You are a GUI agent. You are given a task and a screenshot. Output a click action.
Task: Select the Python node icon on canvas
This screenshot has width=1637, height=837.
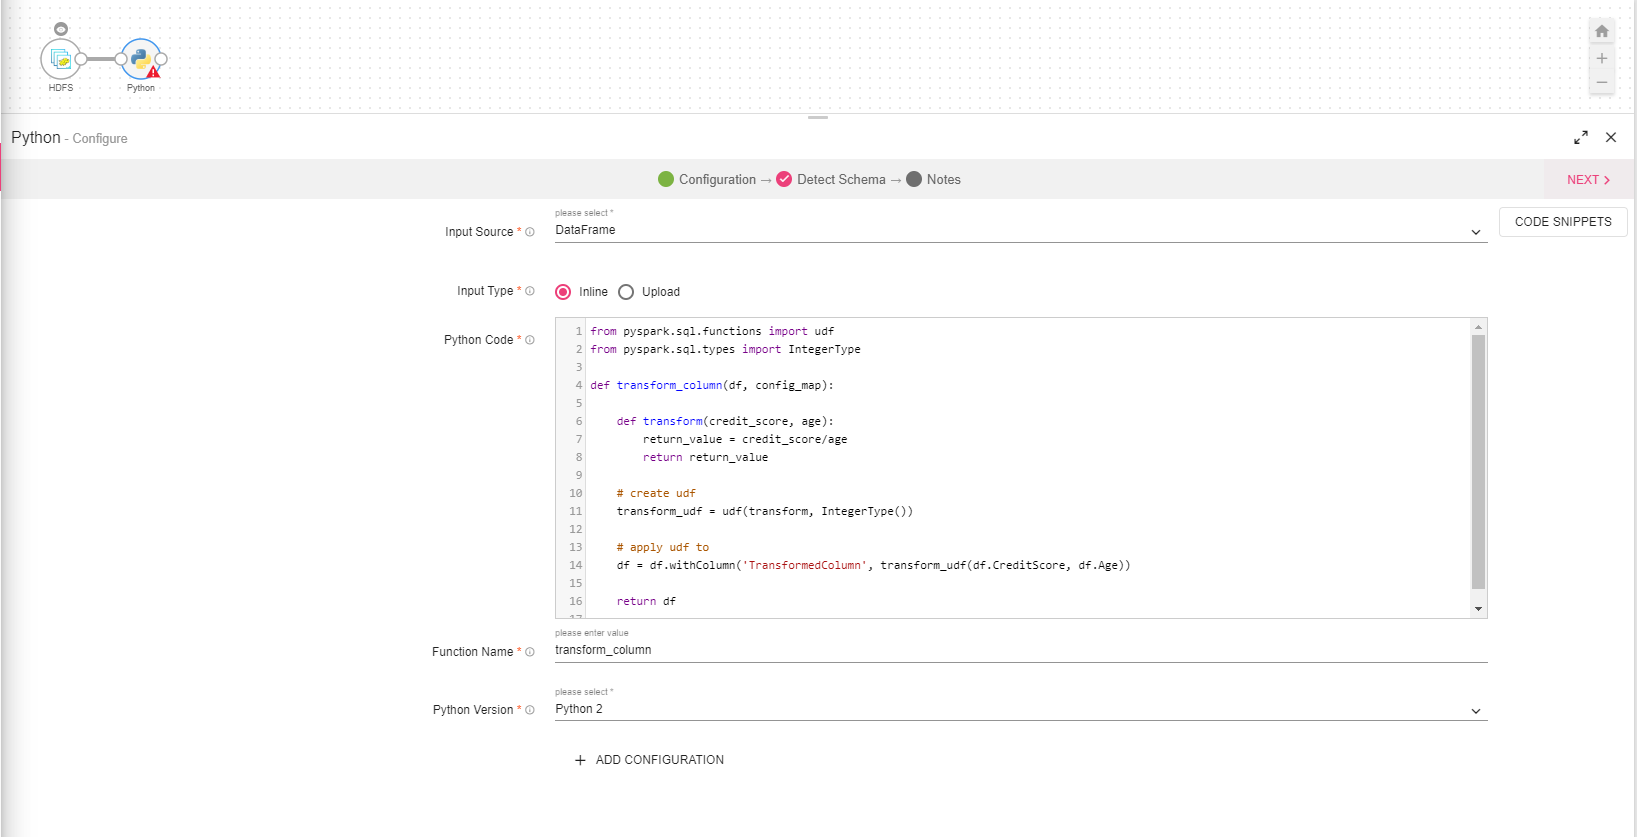(140, 59)
